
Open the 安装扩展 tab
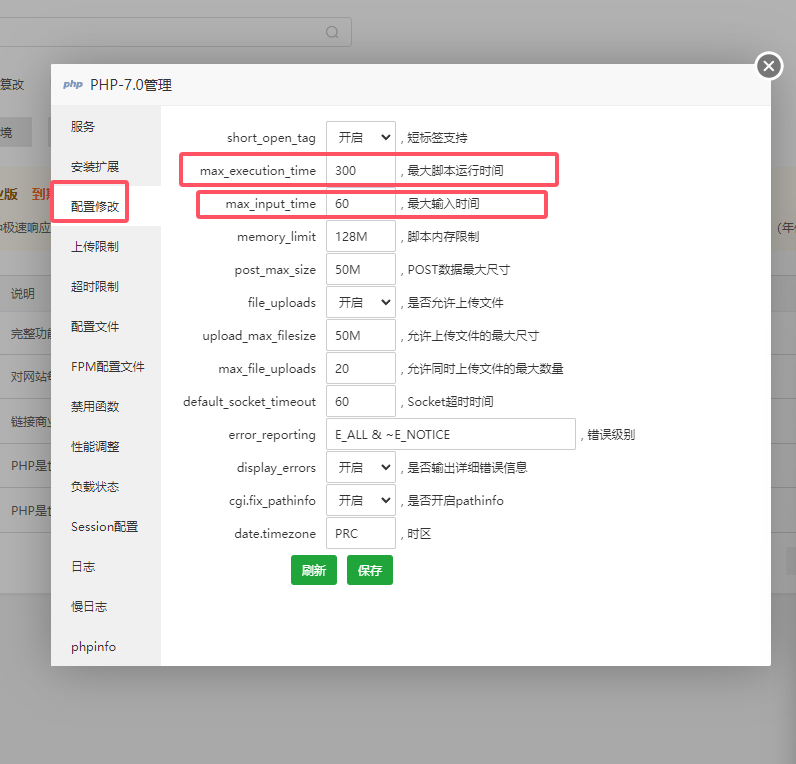(x=106, y=167)
